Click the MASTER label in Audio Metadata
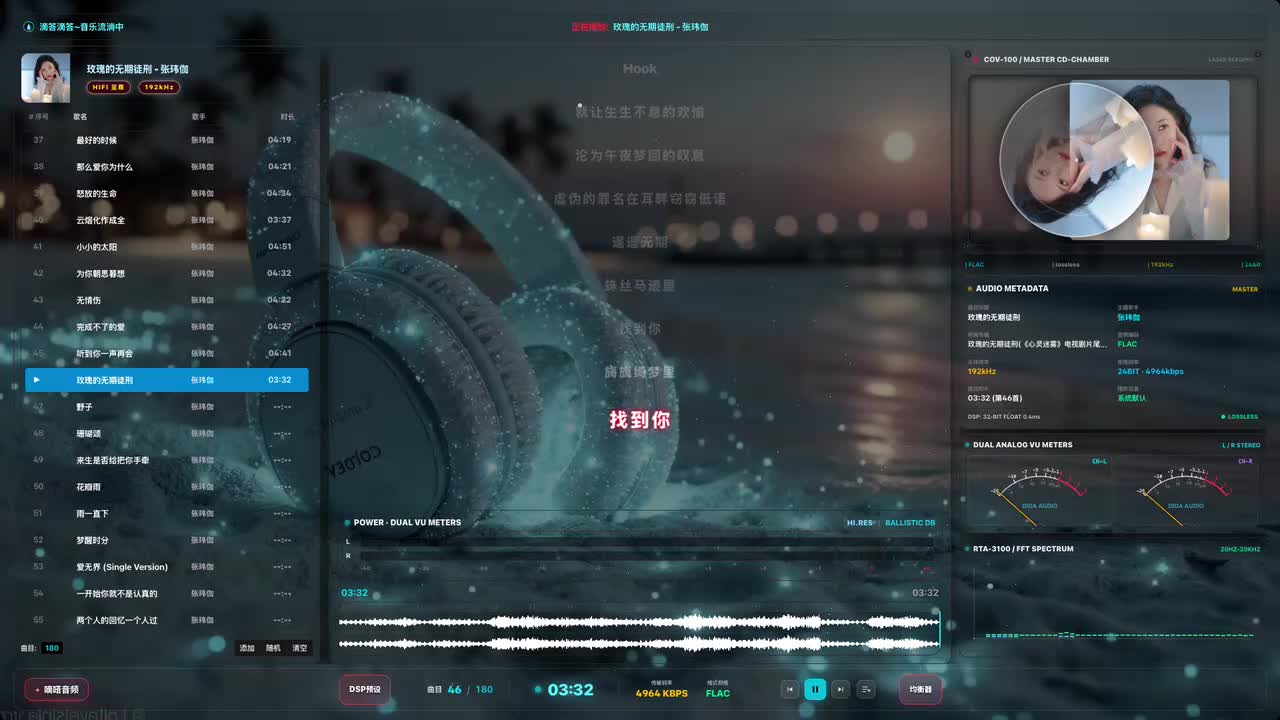 point(1245,289)
